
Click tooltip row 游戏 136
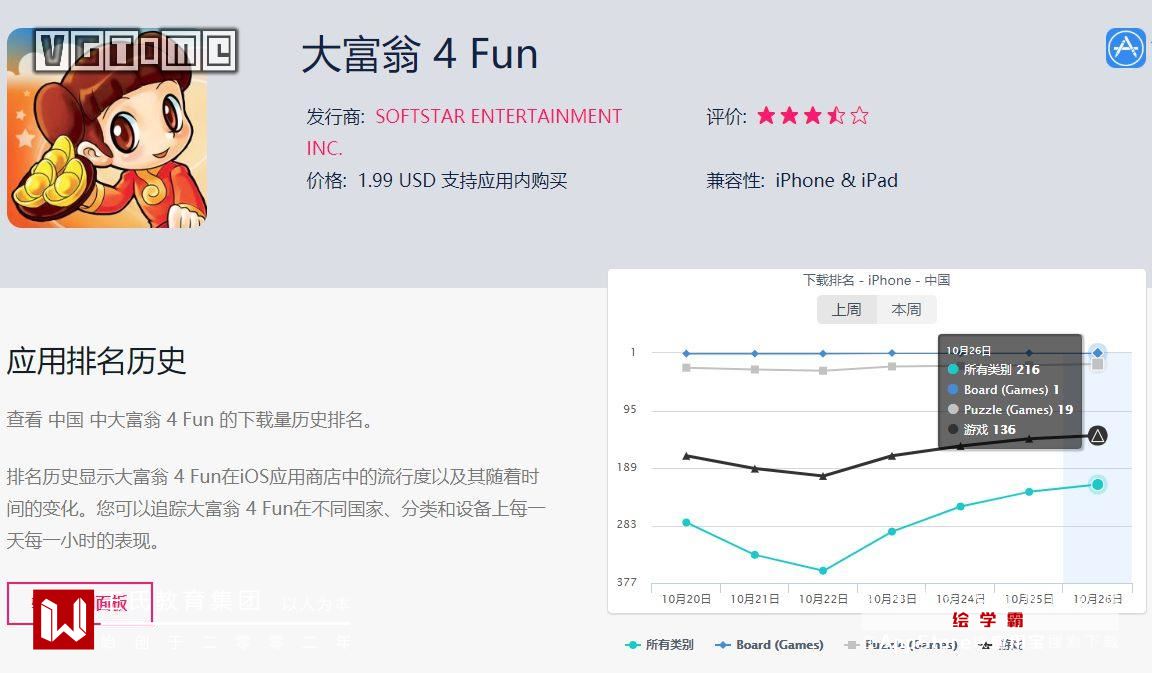click(982, 429)
